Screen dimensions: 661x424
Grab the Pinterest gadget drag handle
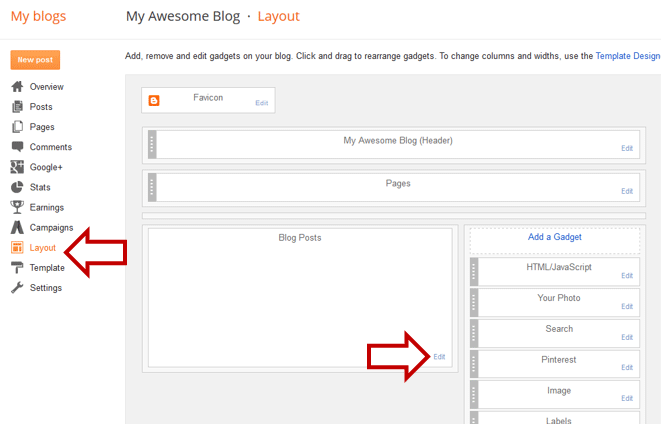474,364
